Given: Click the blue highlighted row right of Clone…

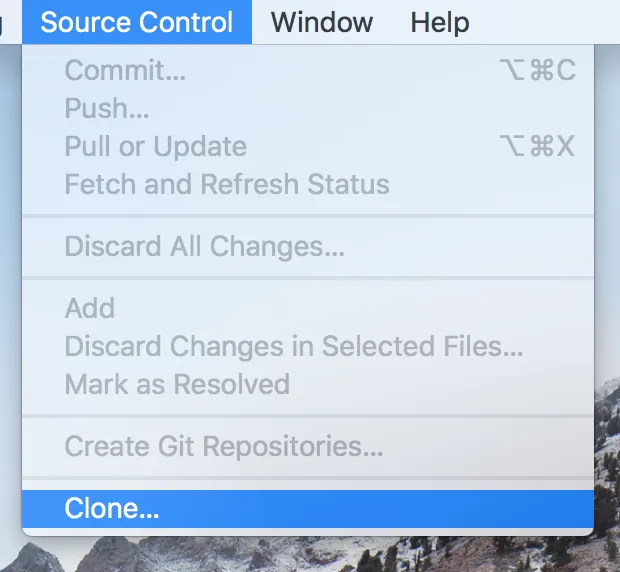Looking at the screenshot, I should click(376, 508).
